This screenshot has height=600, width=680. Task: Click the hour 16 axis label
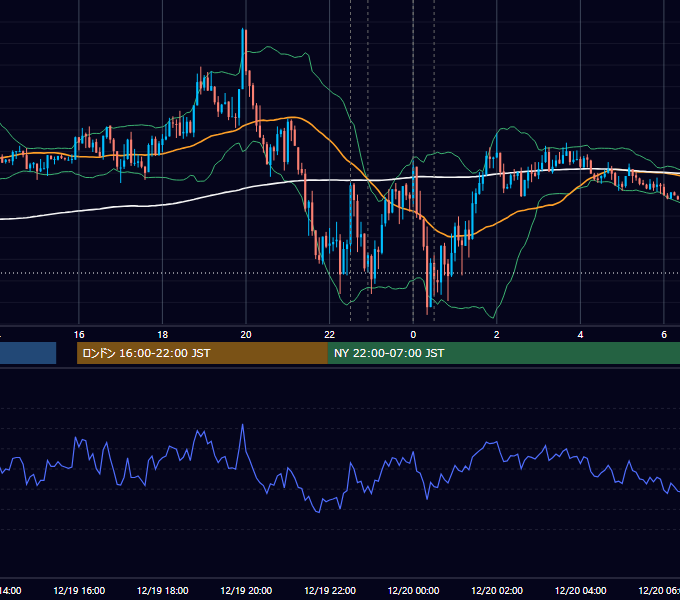click(x=79, y=335)
